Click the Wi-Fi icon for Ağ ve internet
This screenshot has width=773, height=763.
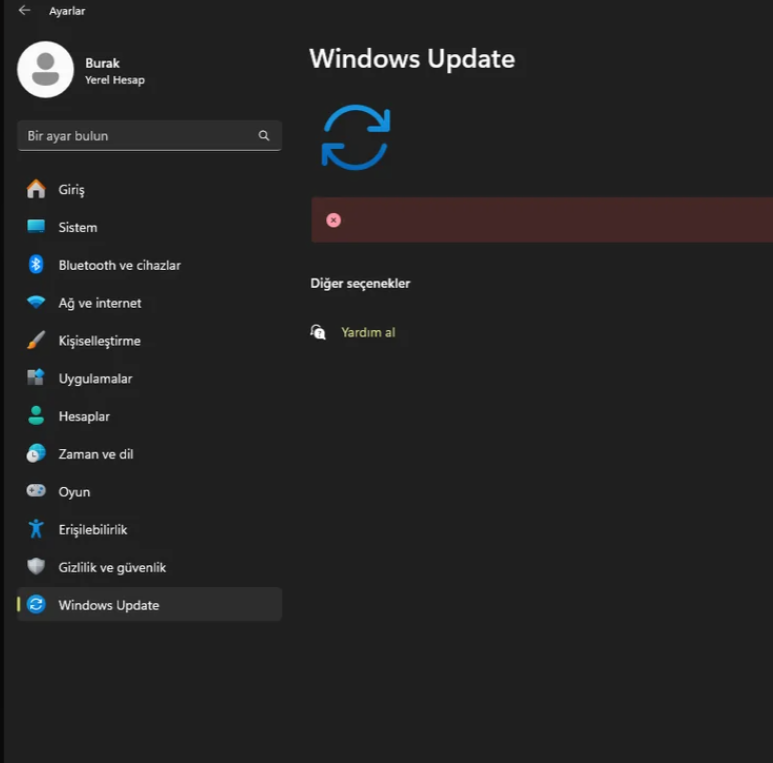tap(36, 302)
